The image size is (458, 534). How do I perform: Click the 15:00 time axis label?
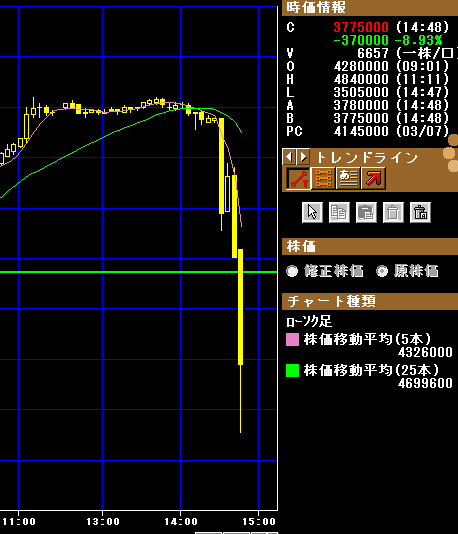pos(259,522)
